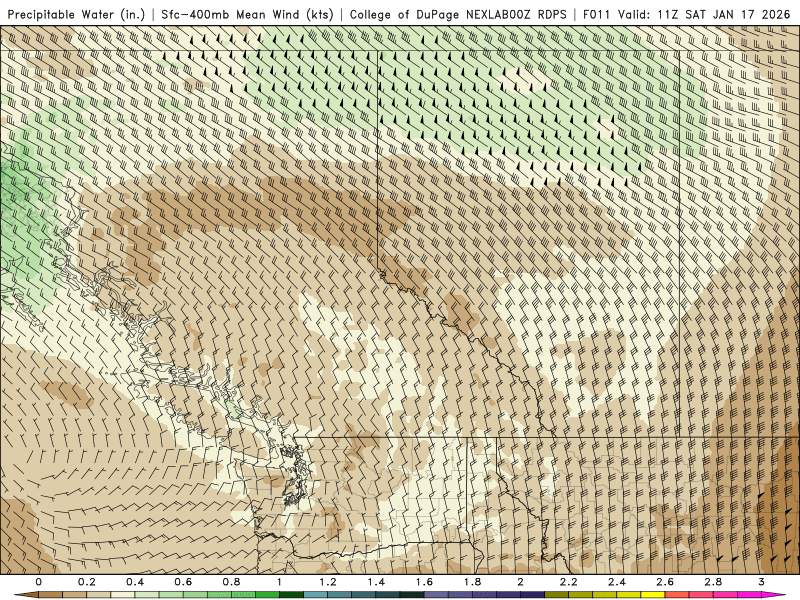
Task: Click the colorbar label '2.6'
Action: click(x=665, y=582)
